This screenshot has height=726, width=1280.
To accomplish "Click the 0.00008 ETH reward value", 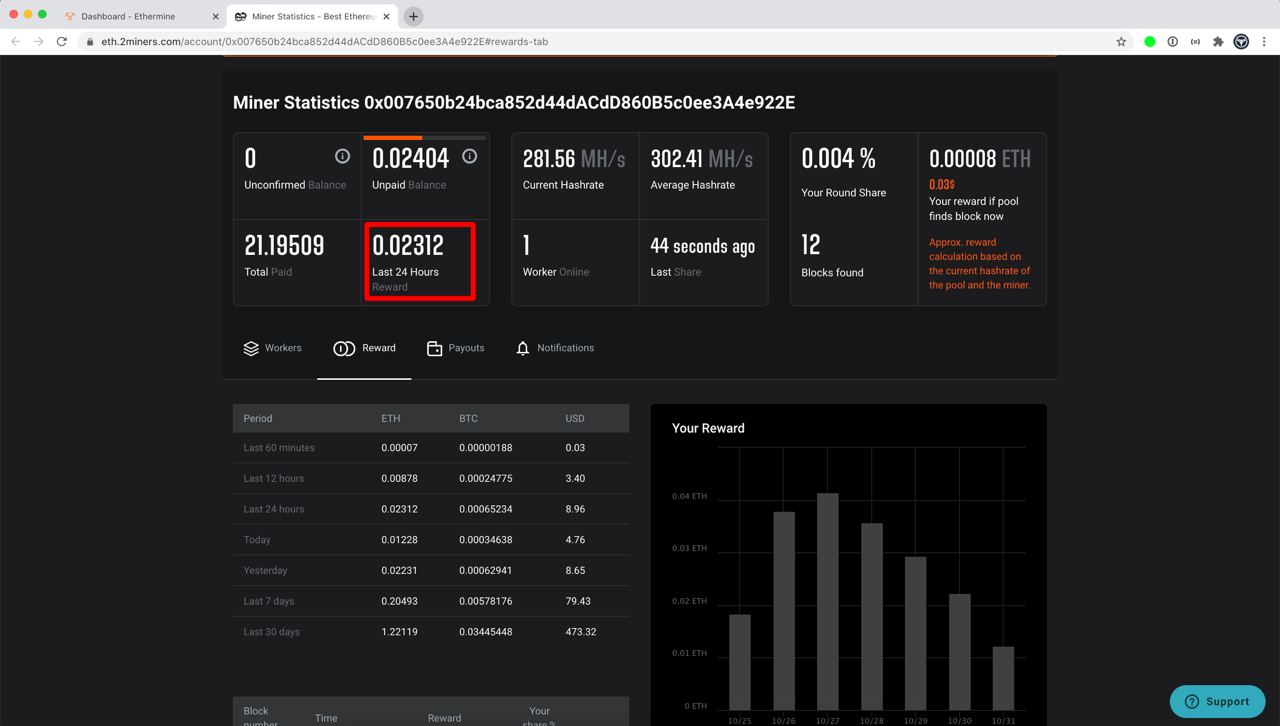I will point(980,158).
